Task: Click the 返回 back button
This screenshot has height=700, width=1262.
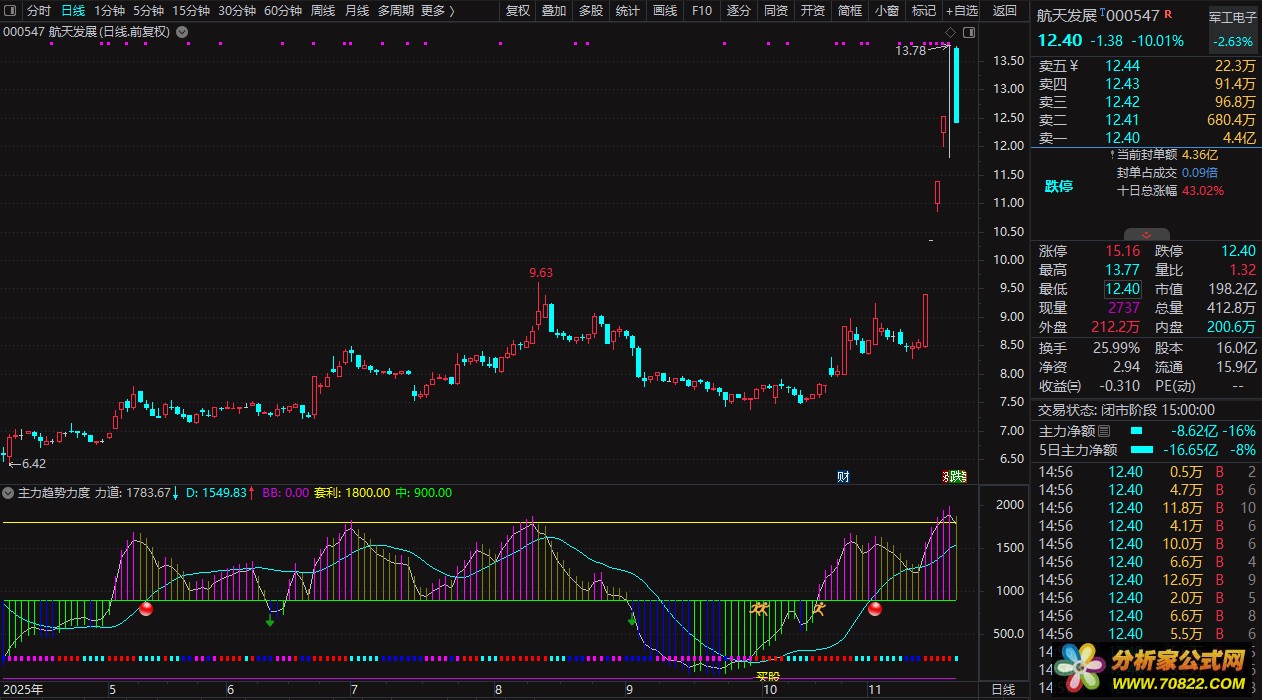Action: tap(1004, 11)
